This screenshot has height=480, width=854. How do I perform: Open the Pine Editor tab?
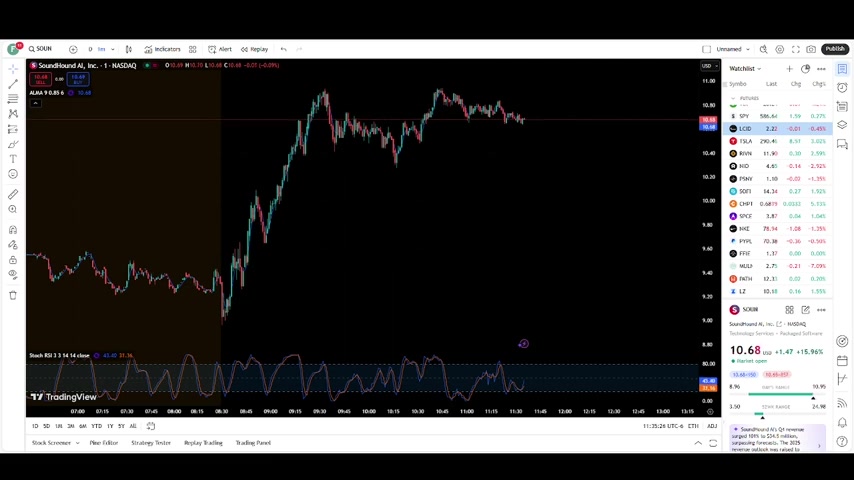coord(103,443)
